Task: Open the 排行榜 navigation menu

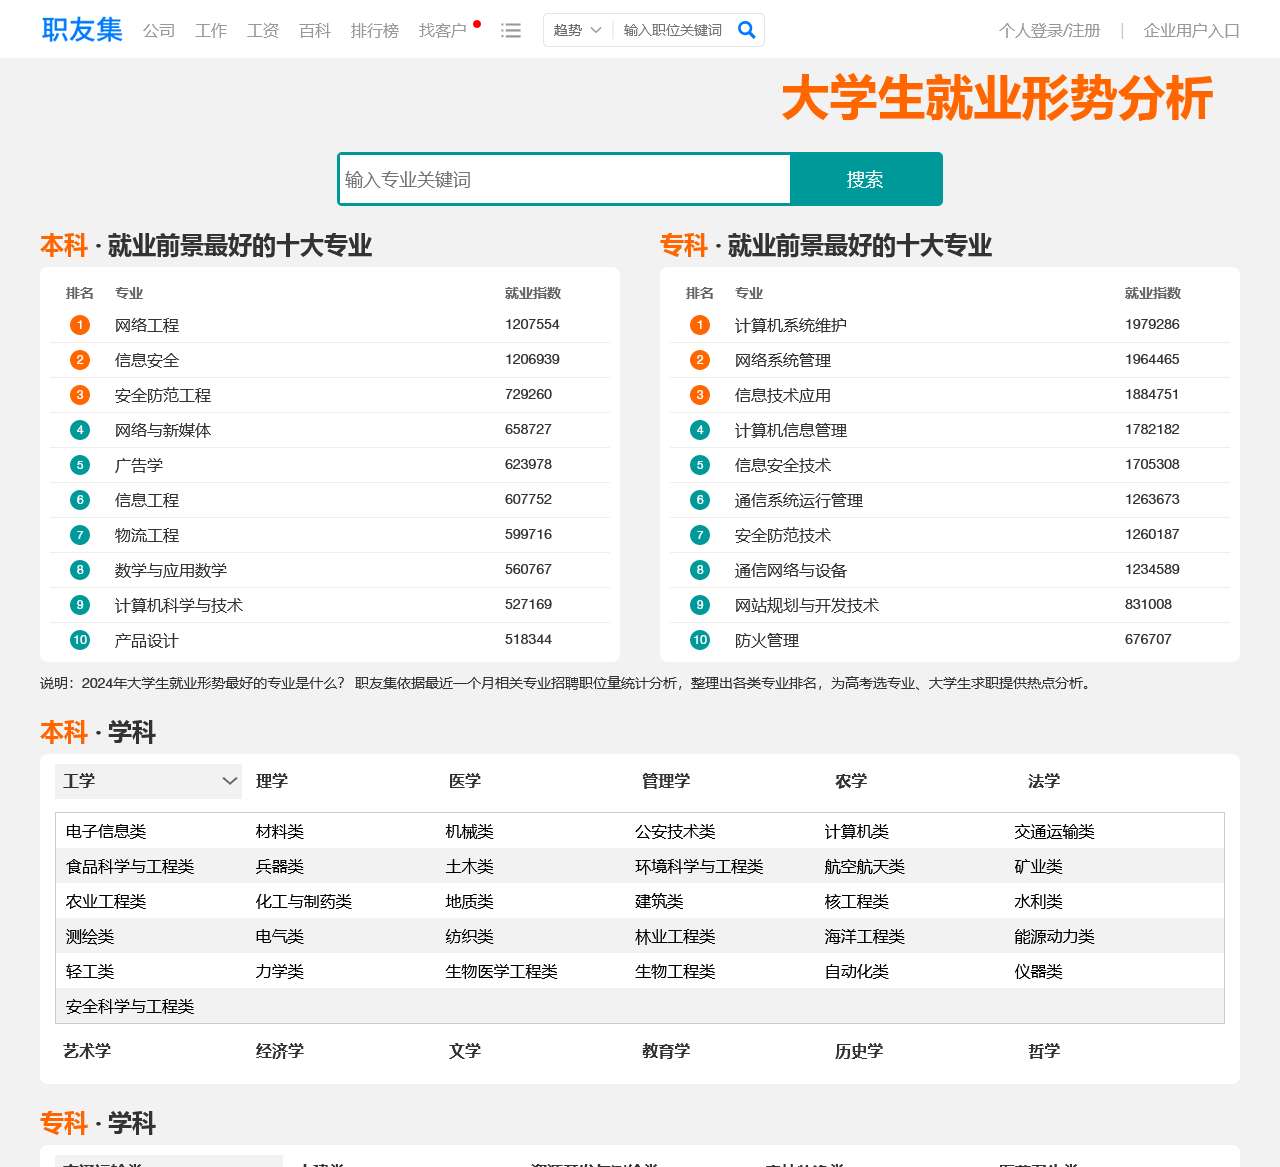Action: coord(374,31)
